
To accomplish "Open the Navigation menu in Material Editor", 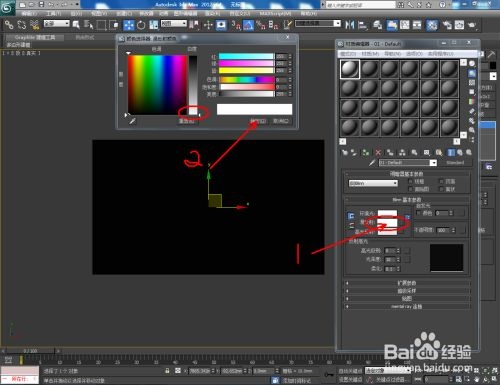I will [392, 54].
